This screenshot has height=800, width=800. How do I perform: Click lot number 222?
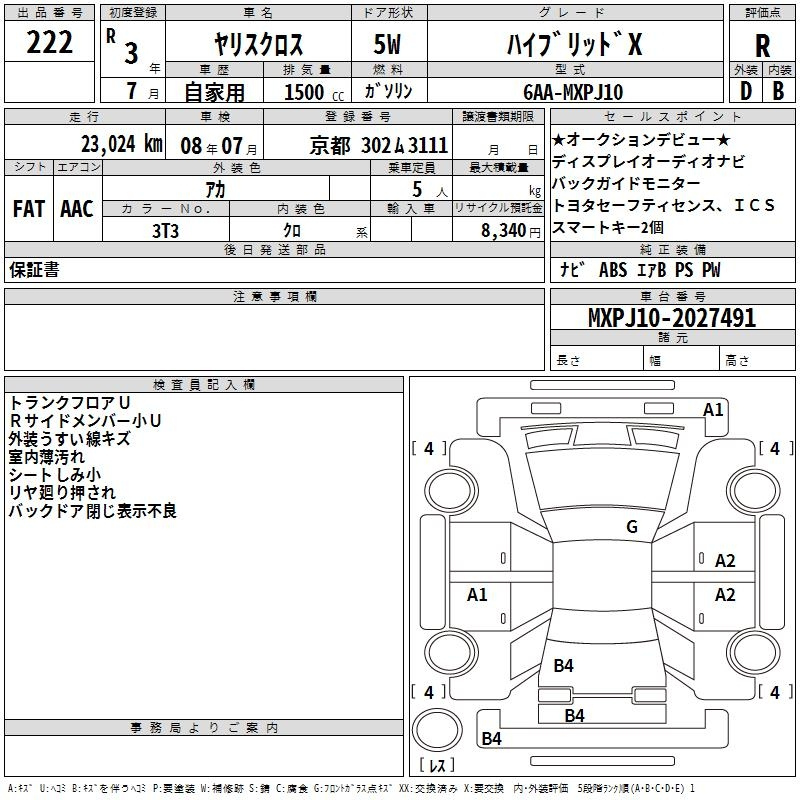(49, 42)
